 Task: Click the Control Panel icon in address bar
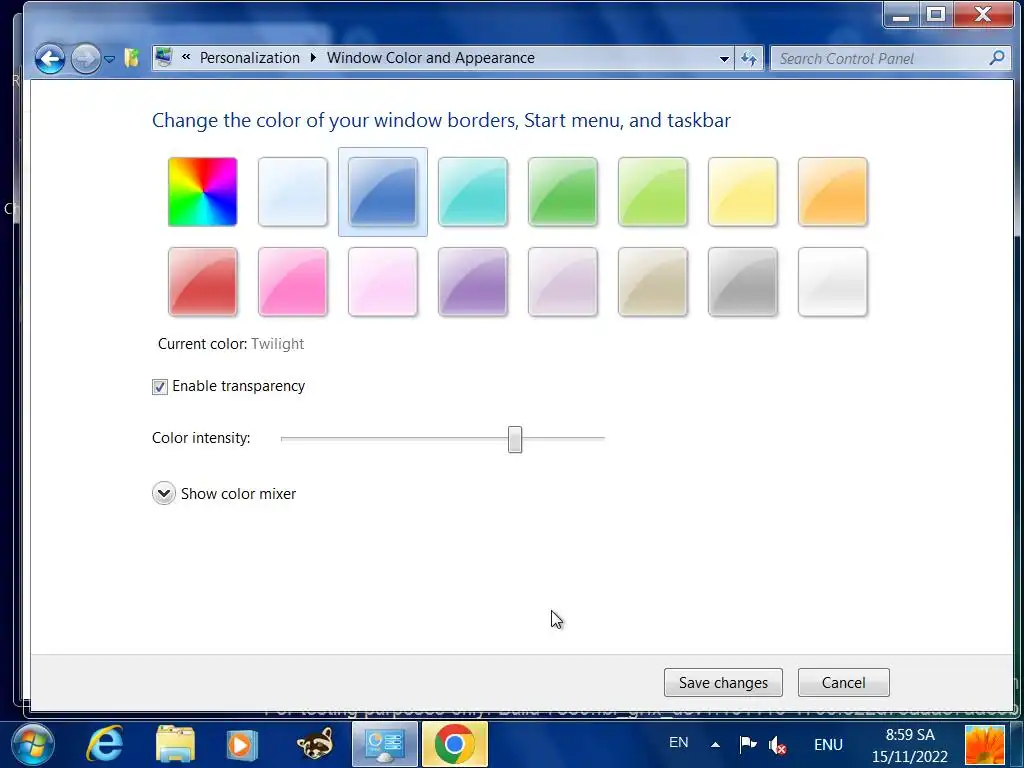164,57
